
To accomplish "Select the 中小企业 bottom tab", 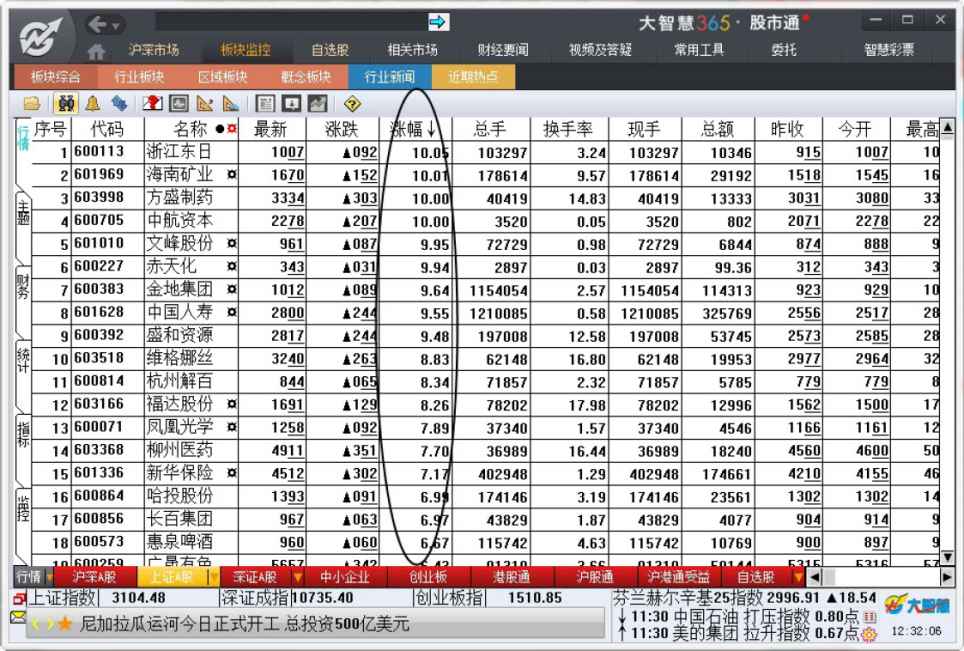I will 345,577.
